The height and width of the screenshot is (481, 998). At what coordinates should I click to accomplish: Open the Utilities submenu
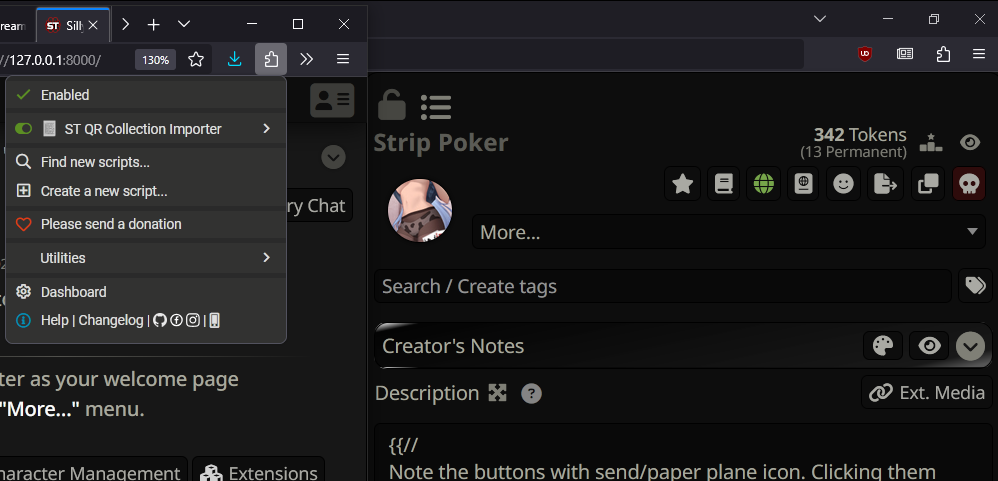(146, 258)
